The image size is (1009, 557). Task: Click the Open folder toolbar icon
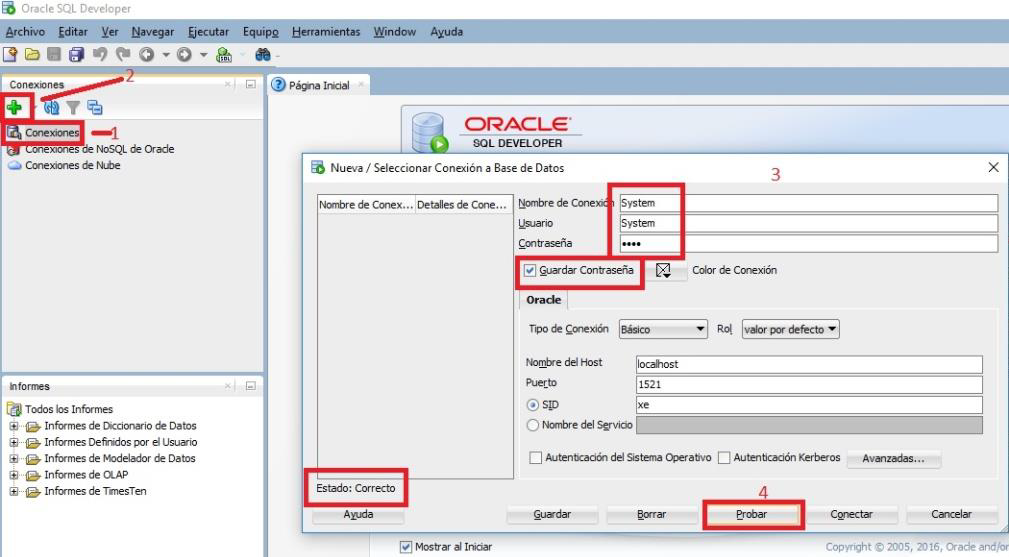click(32, 55)
